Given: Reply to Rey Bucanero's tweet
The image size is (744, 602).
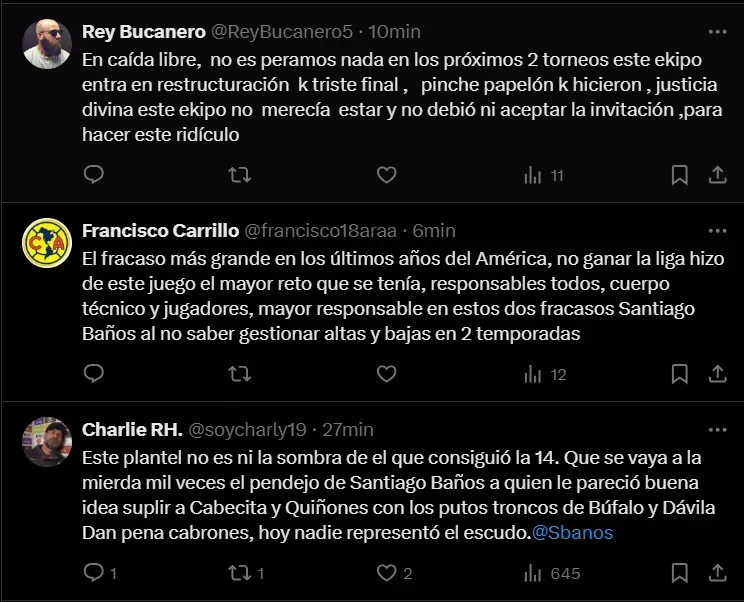Looking at the screenshot, I should point(93,175).
